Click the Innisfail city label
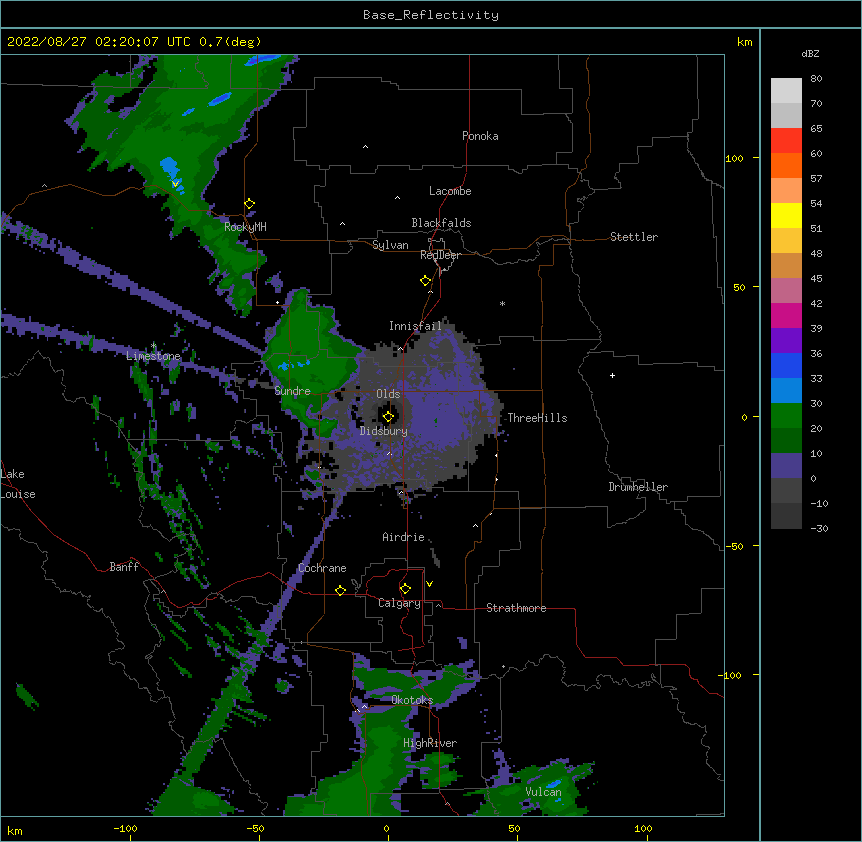Screen dimensions: 862x842 (415, 326)
